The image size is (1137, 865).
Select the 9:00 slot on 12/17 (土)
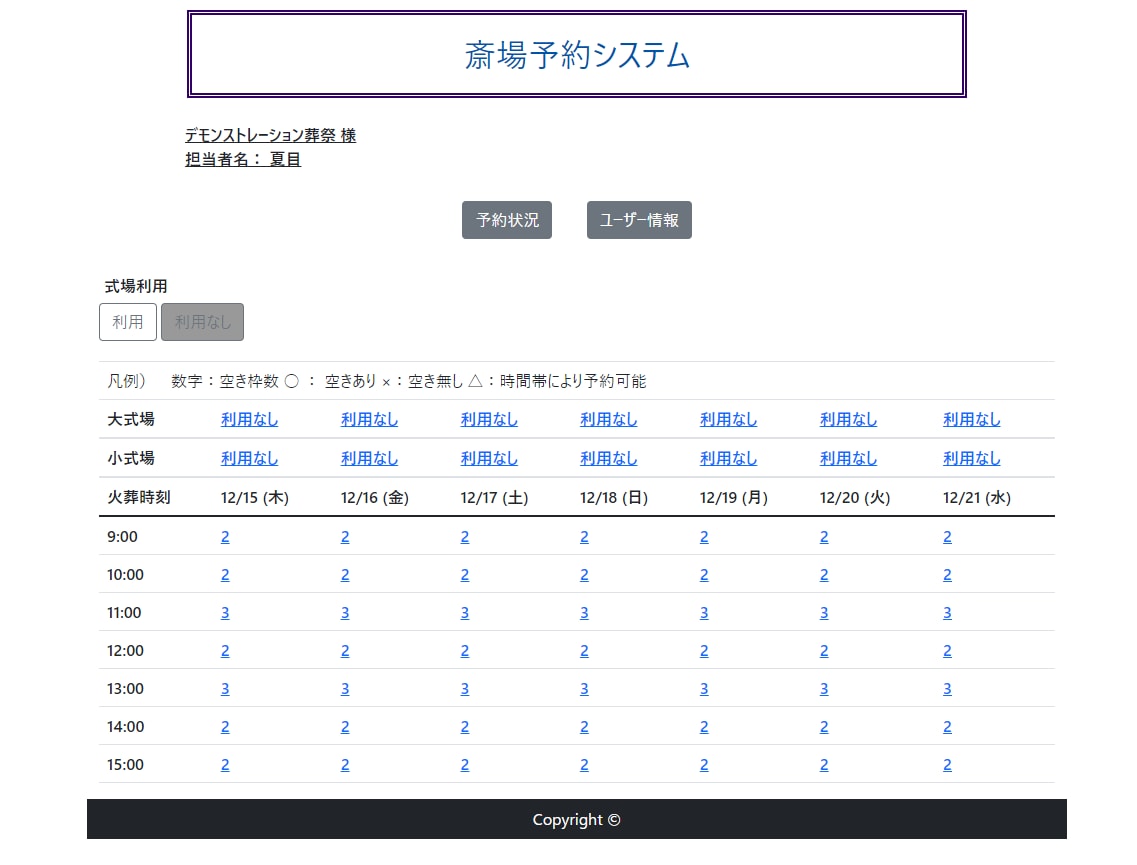tap(465, 537)
